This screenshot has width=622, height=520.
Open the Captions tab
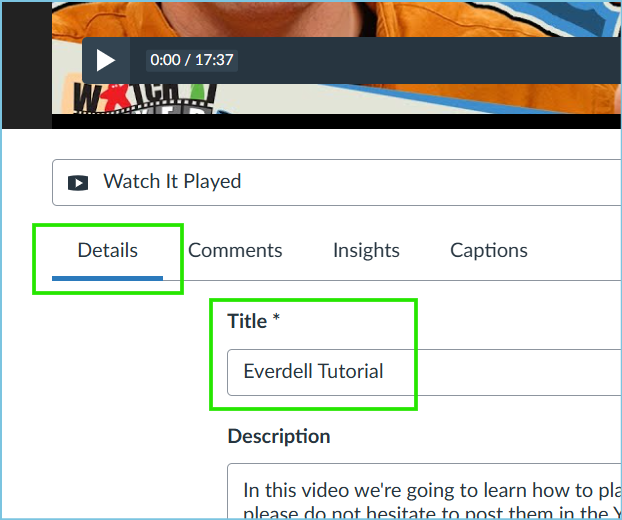tap(489, 250)
